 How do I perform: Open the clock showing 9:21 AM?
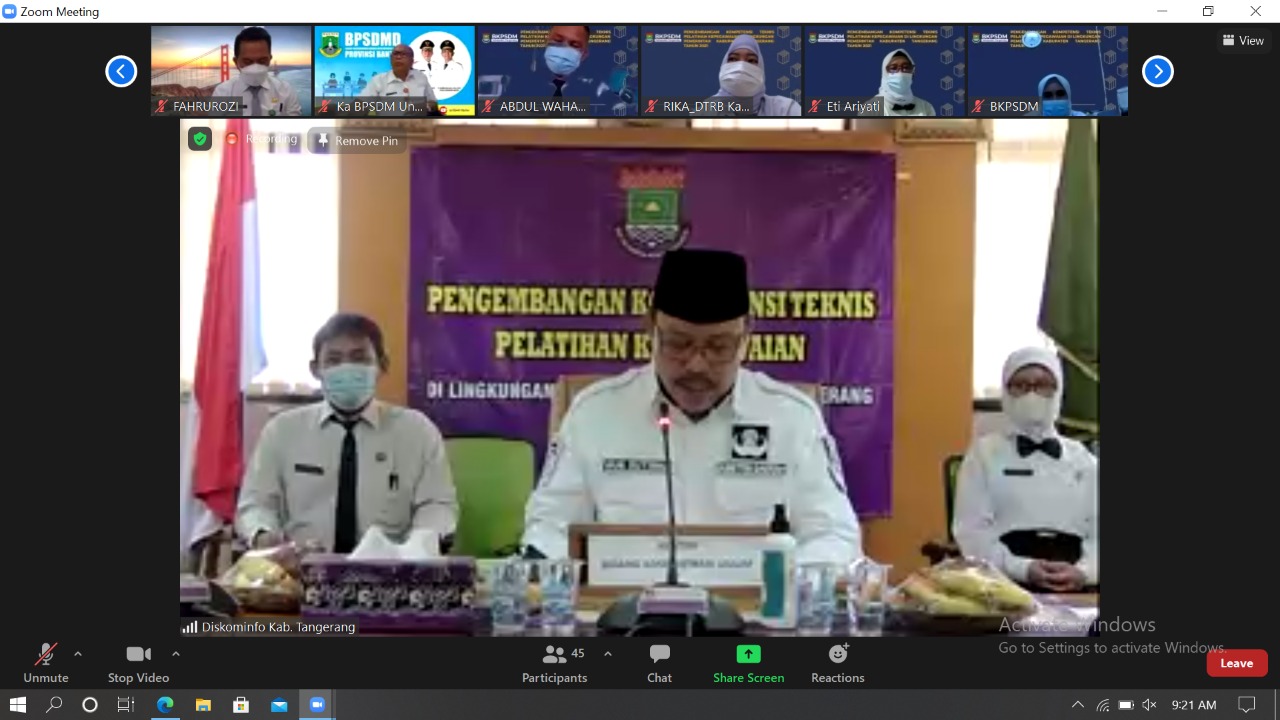pos(1194,705)
